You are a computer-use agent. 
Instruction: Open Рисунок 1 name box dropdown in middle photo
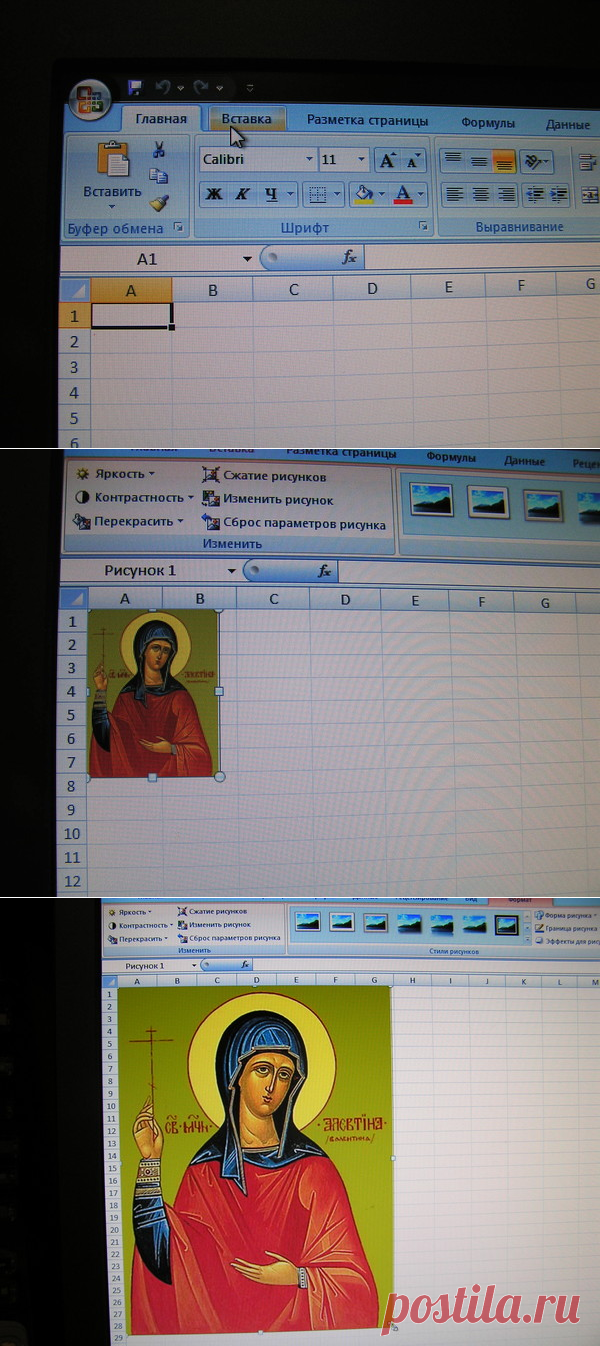click(x=232, y=571)
